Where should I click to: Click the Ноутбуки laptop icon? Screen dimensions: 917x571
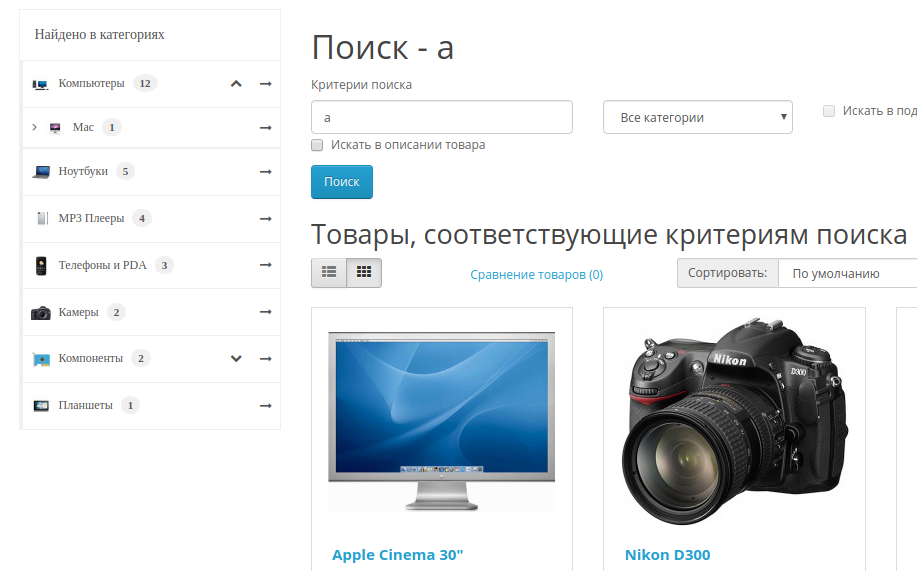point(41,172)
